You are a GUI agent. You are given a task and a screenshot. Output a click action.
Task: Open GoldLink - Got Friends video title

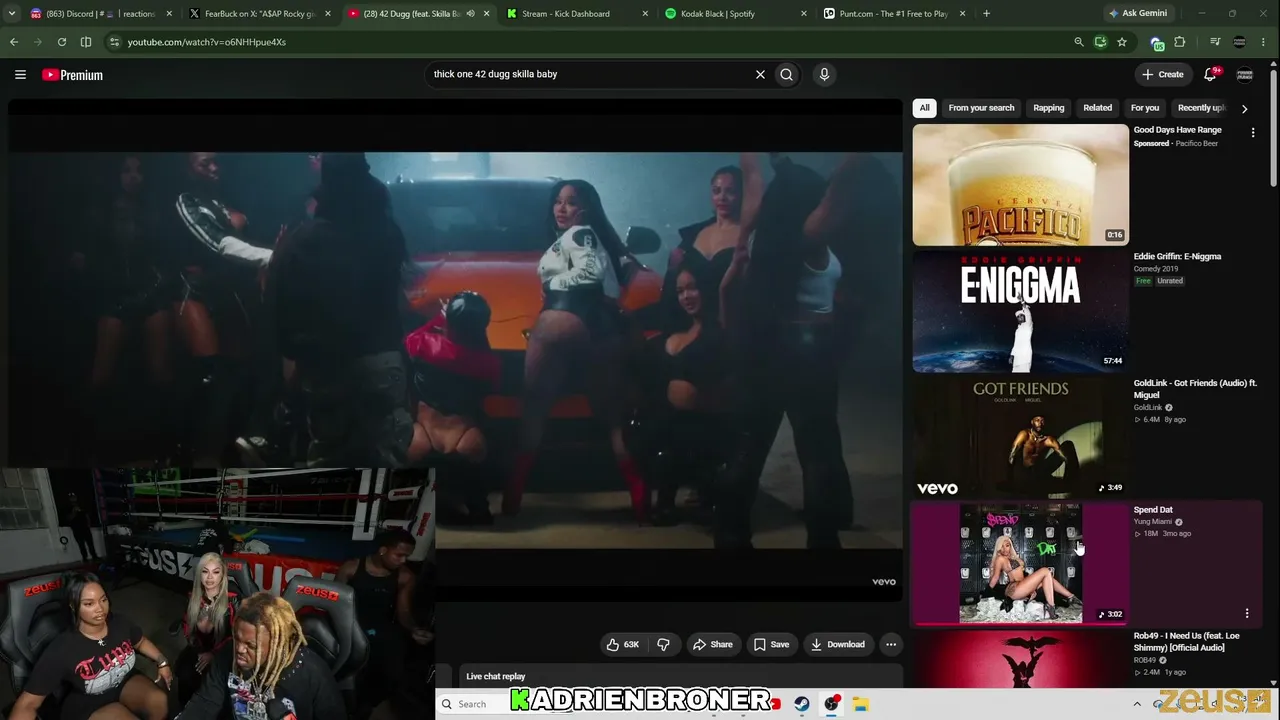point(1195,389)
